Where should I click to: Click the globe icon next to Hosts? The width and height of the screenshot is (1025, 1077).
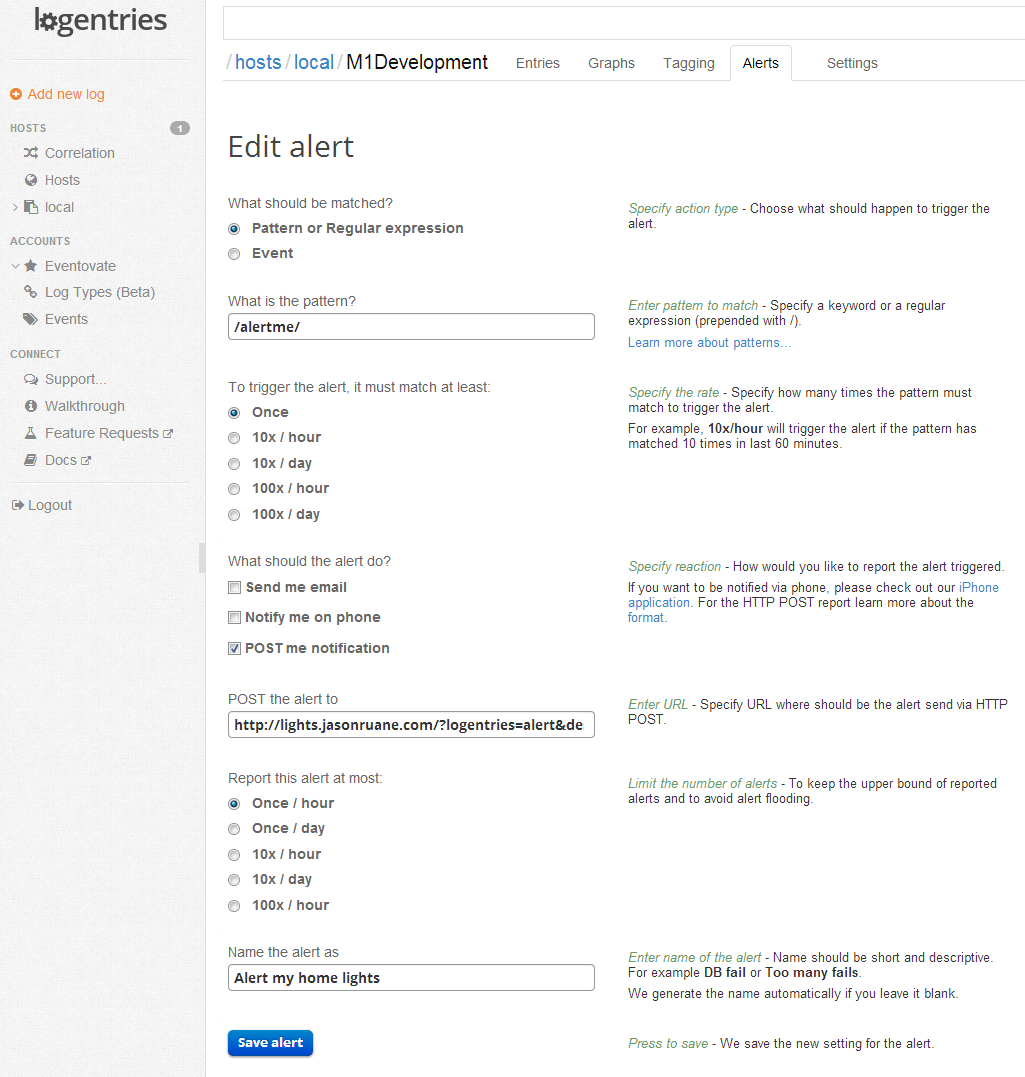[31, 180]
